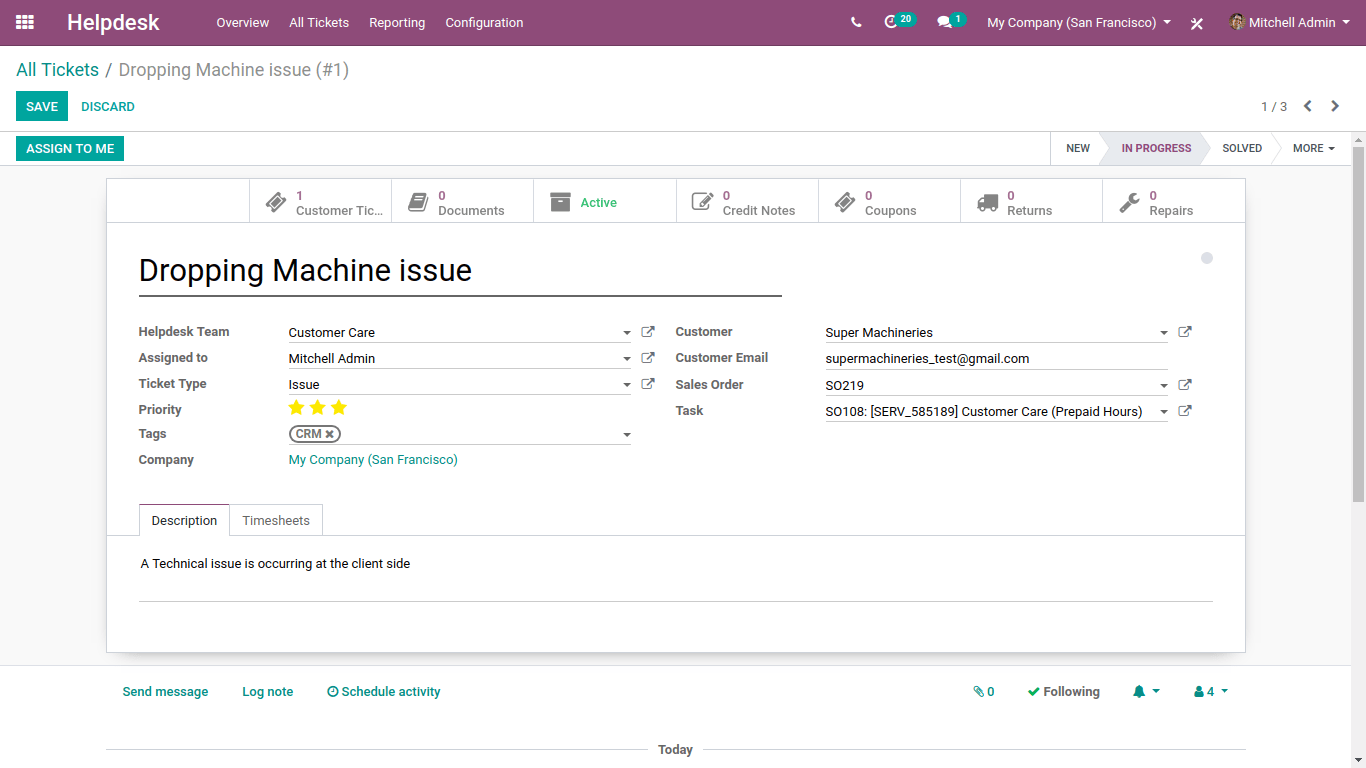Open Coupons stat button
This screenshot has height=768, width=1366.
click(889, 201)
